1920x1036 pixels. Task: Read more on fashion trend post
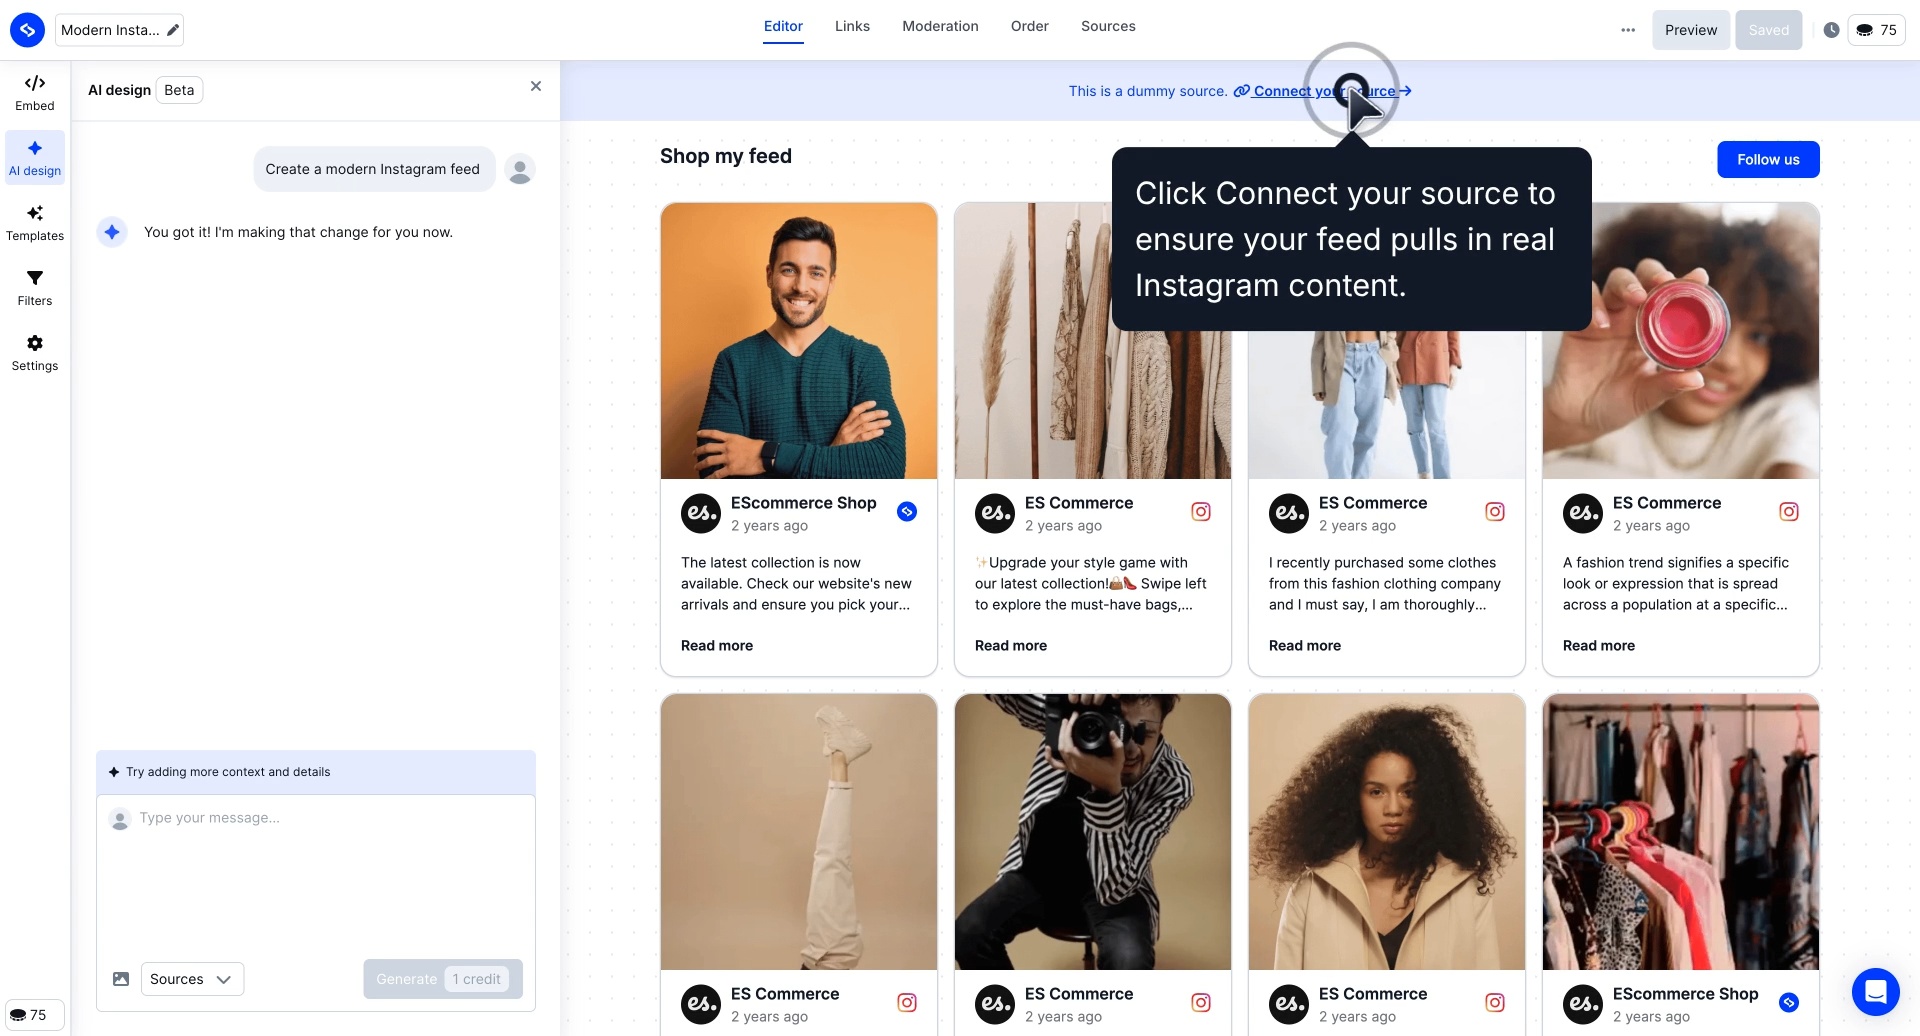[x=1599, y=646]
